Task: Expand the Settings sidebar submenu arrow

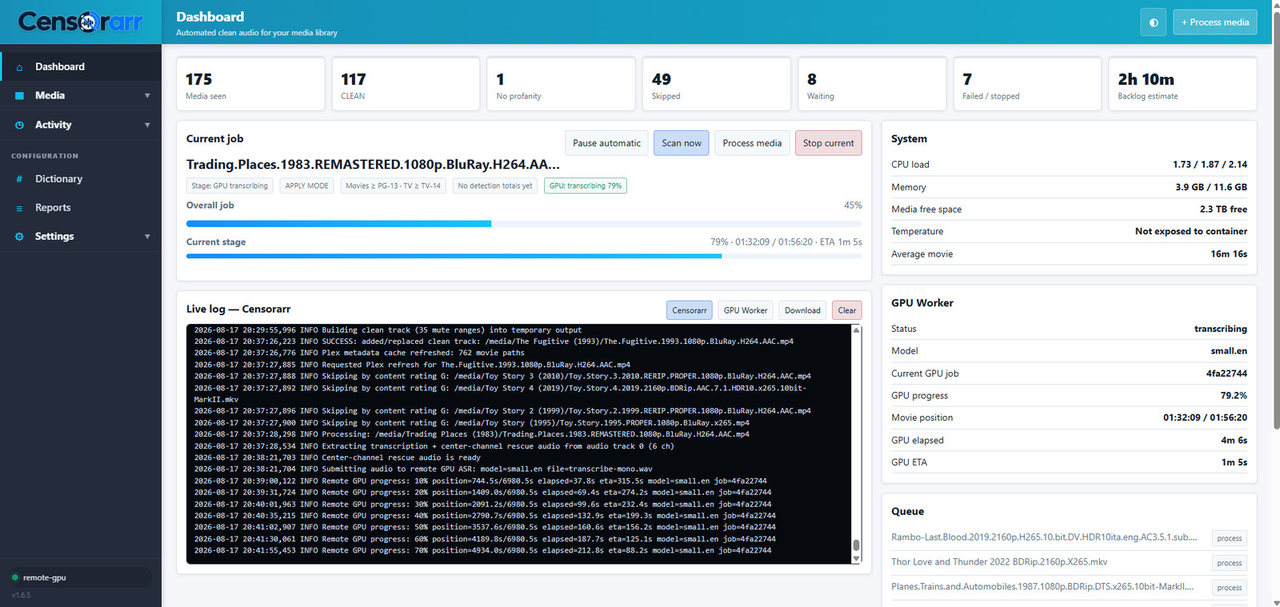Action: pyautogui.click(x=147, y=237)
